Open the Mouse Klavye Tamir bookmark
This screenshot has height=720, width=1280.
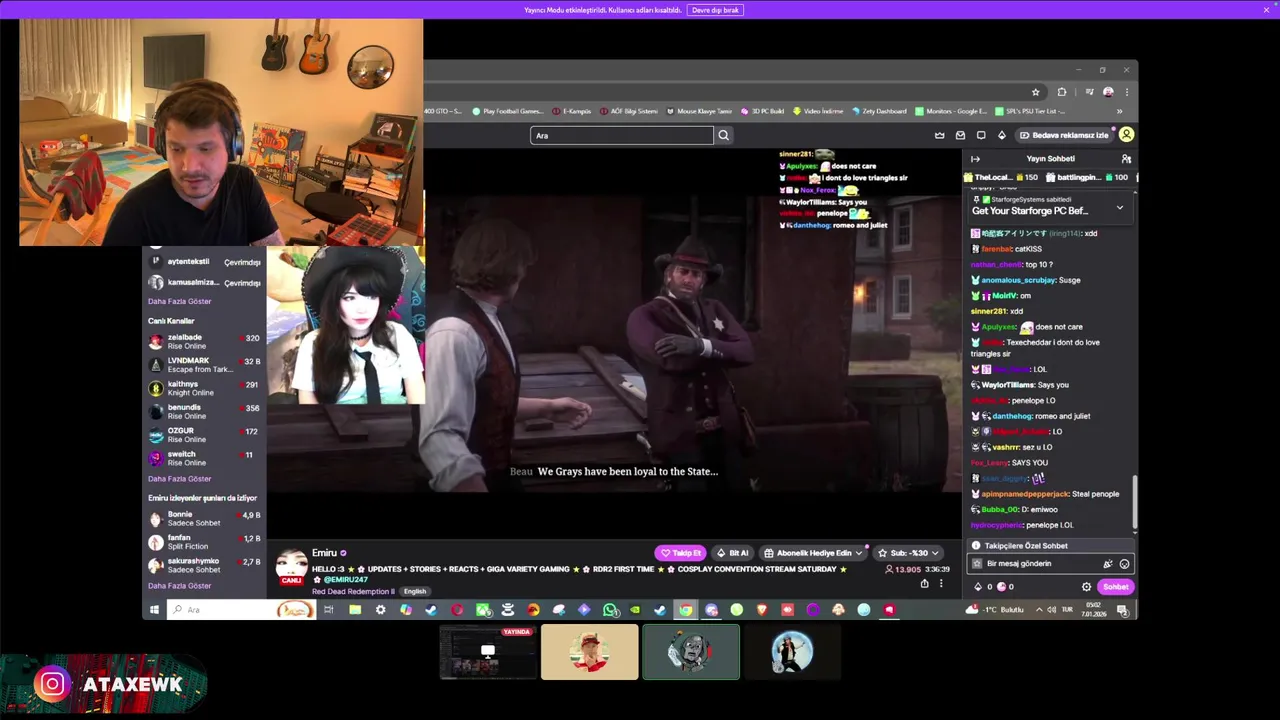(699, 111)
